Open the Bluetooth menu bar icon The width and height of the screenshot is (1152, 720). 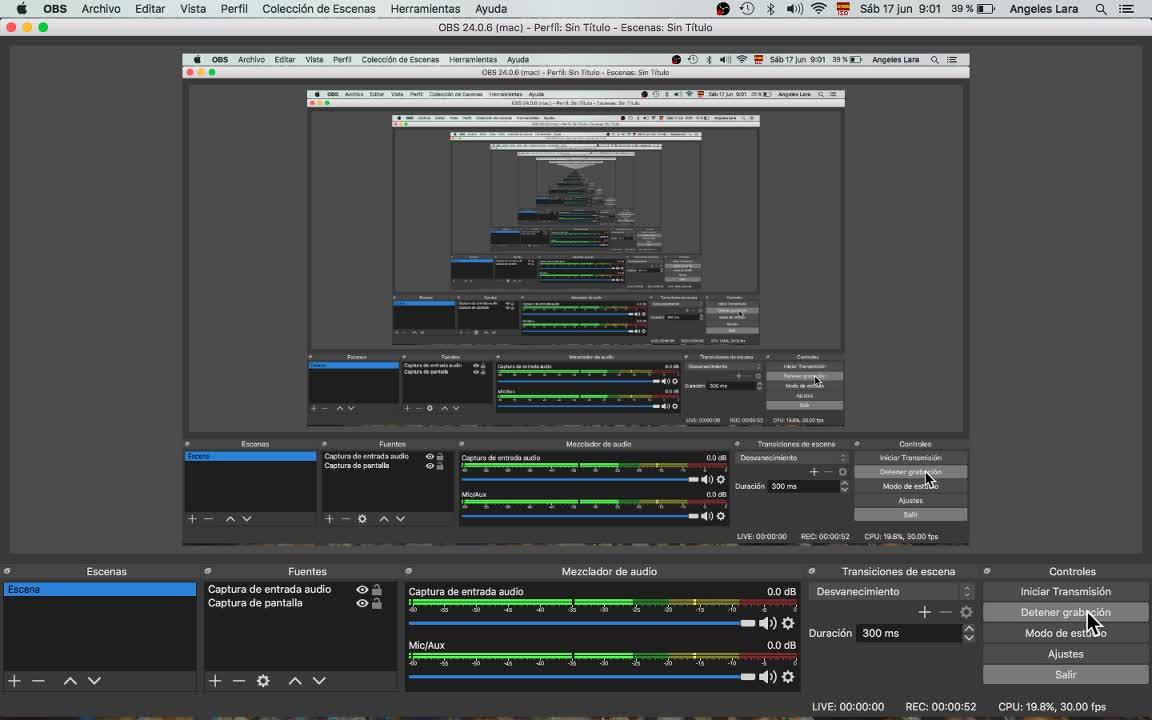(x=770, y=9)
